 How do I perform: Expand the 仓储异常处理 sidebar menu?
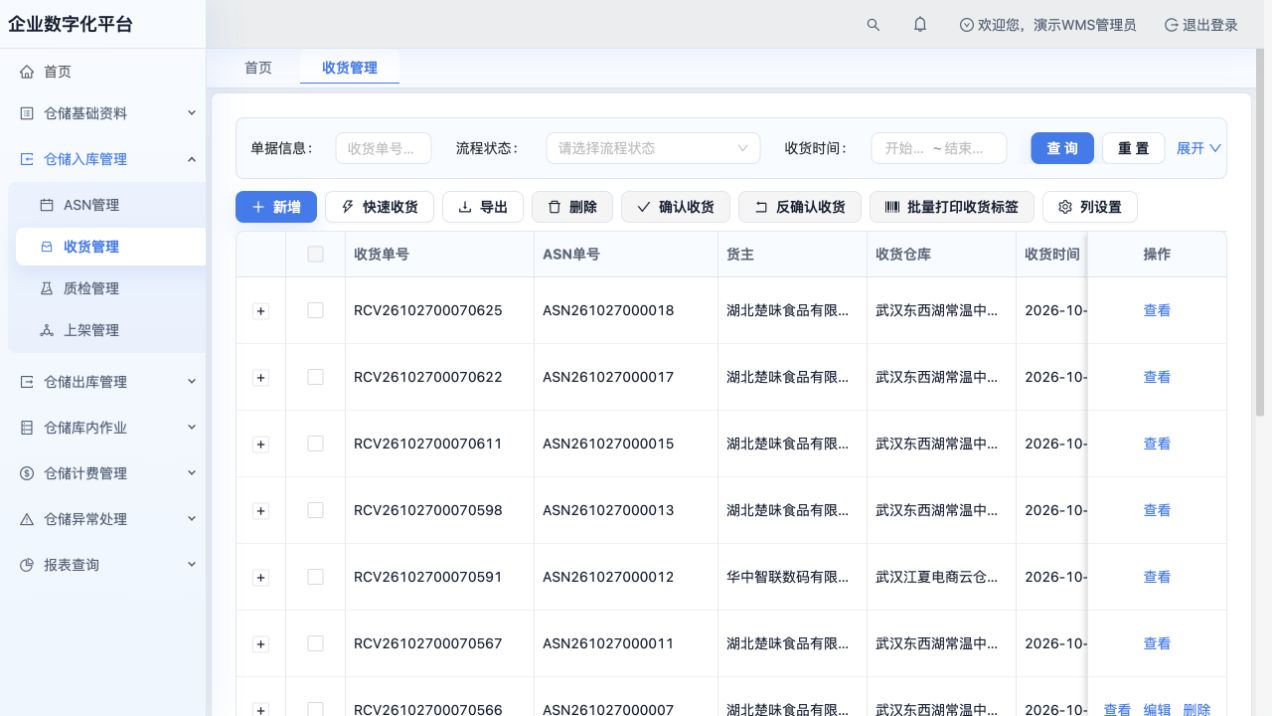click(x=103, y=520)
